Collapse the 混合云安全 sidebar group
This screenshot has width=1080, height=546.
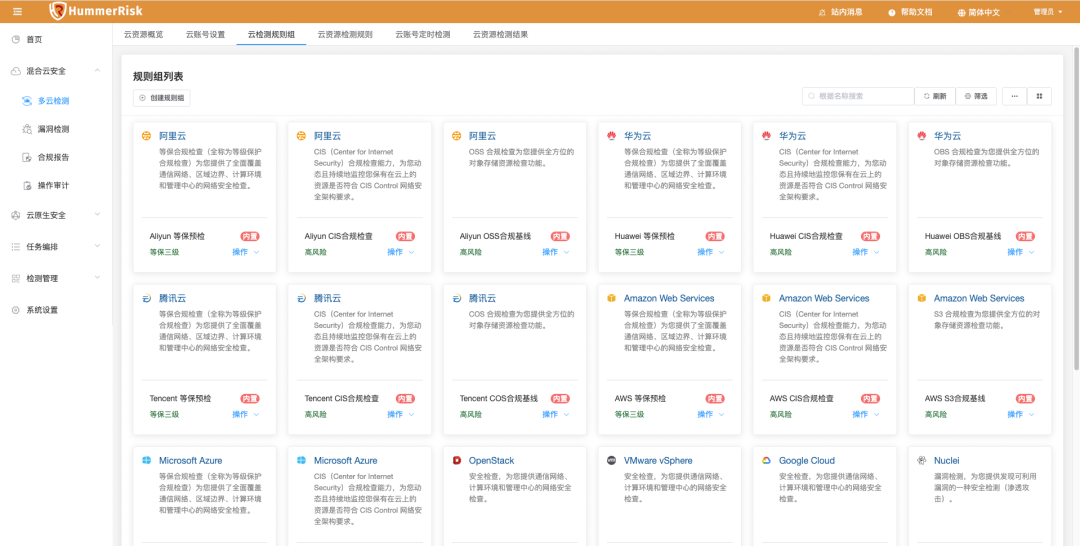56,71
